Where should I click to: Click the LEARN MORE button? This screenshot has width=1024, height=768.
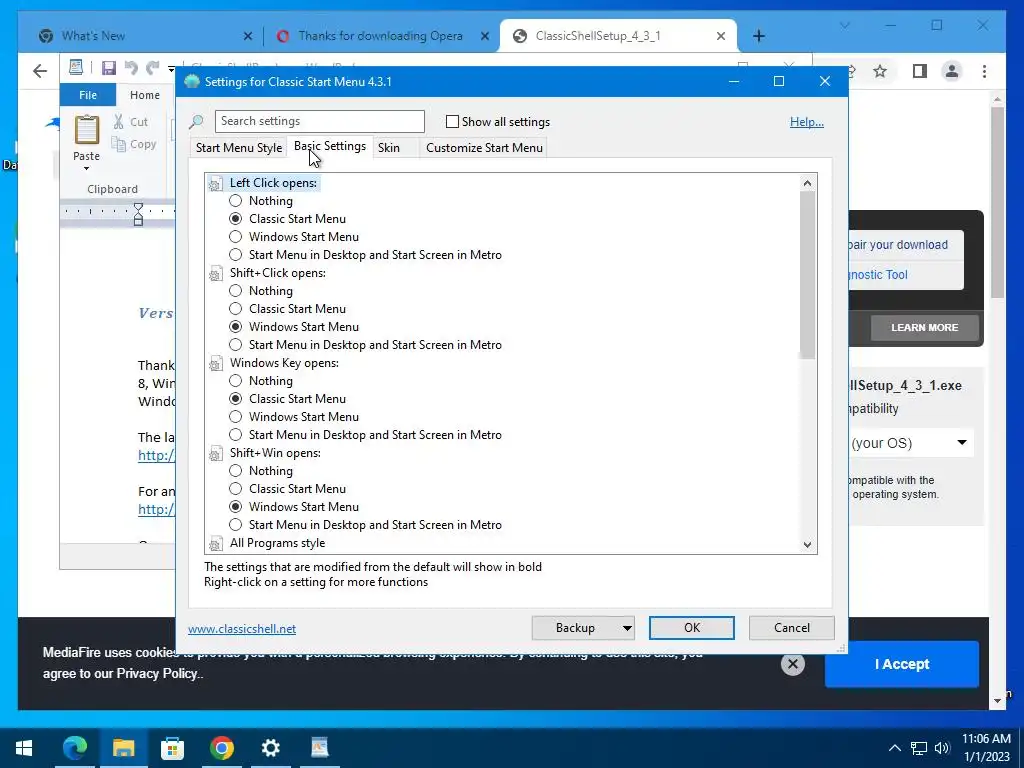925,328
